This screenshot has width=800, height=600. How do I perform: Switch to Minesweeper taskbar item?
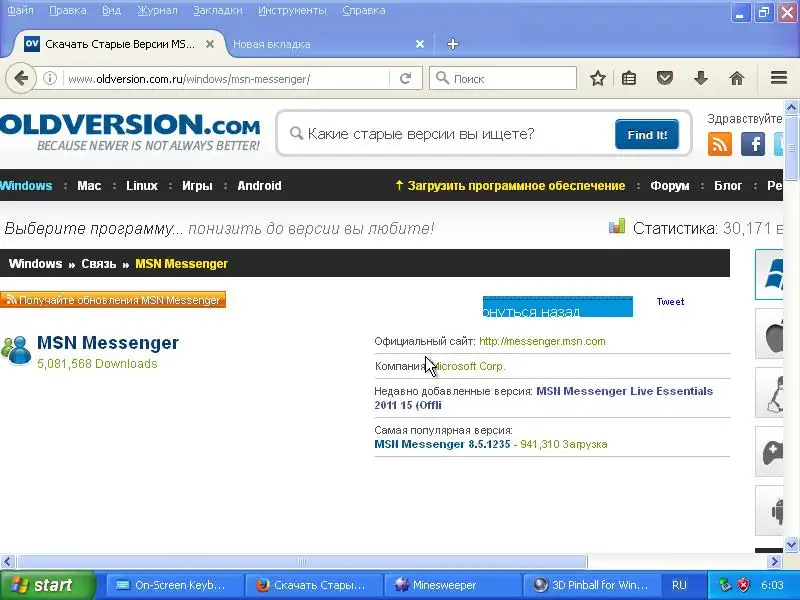point(452,585)
